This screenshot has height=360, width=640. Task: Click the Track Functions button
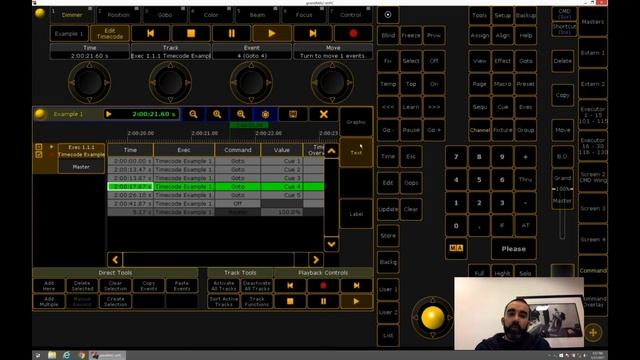point(257,301)
